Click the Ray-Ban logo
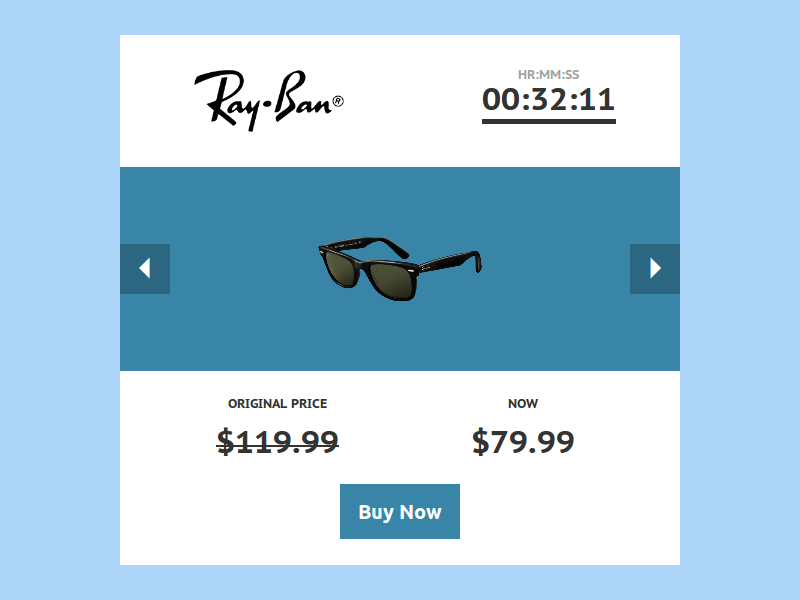This screenshot has height=600, width=800. [x=268, y=101]
